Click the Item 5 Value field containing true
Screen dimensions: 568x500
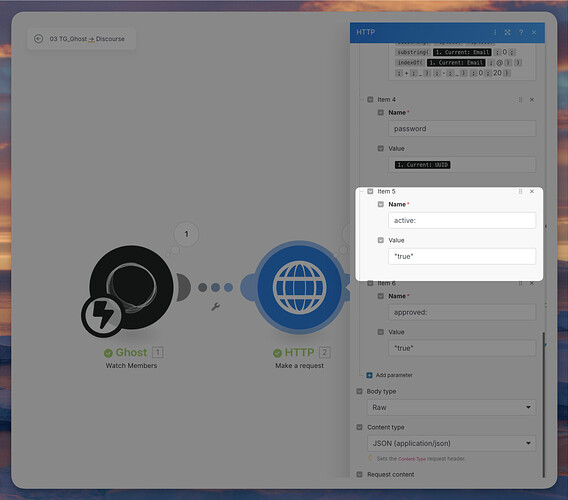[462, 257]
